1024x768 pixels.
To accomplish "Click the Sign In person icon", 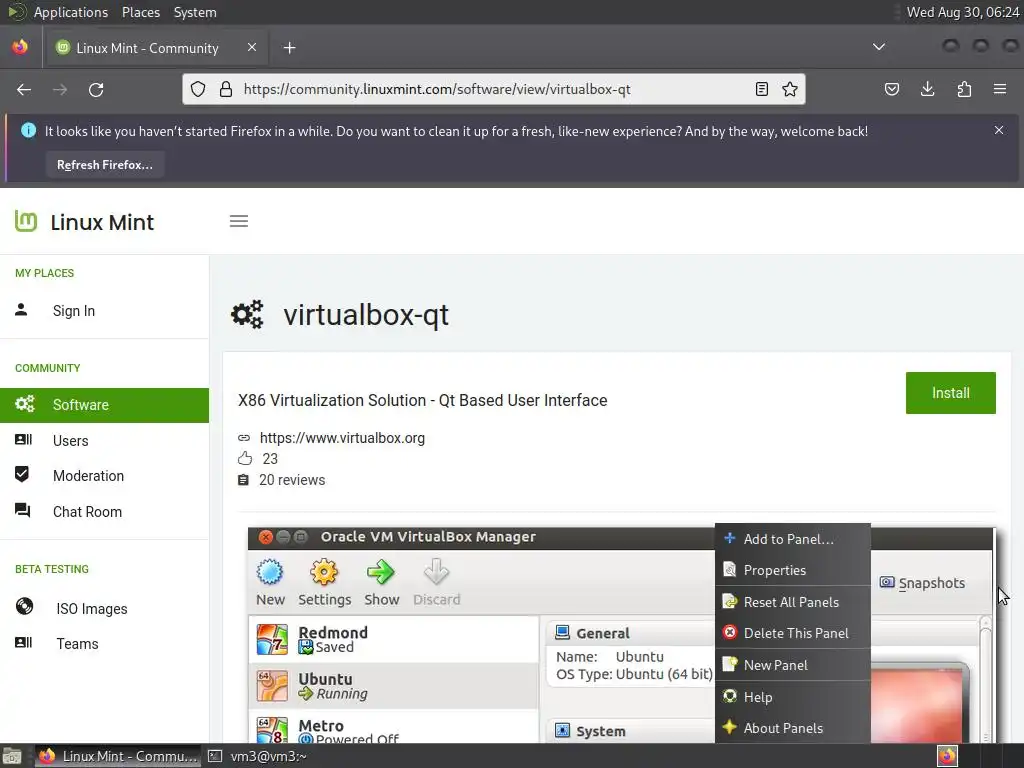I will [x=22, y=310].
